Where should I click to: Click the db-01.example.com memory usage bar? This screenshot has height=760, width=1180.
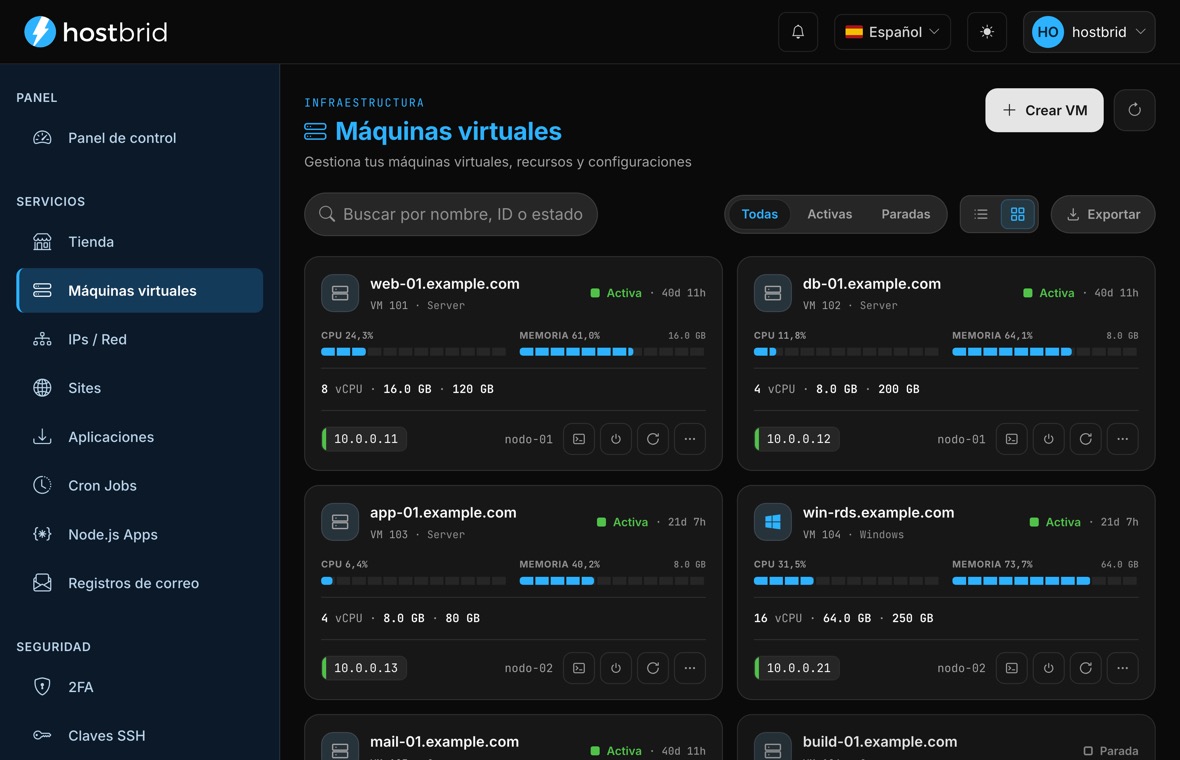(1045, 351)
